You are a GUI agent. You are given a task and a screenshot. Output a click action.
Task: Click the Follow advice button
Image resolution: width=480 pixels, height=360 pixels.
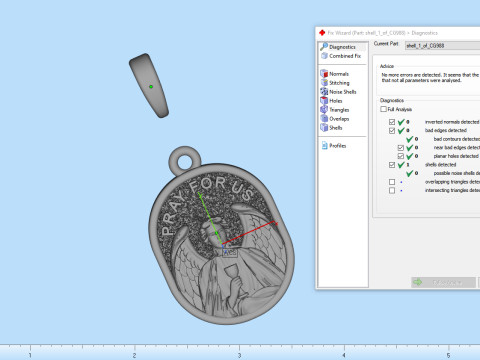[x=443, y=282]
